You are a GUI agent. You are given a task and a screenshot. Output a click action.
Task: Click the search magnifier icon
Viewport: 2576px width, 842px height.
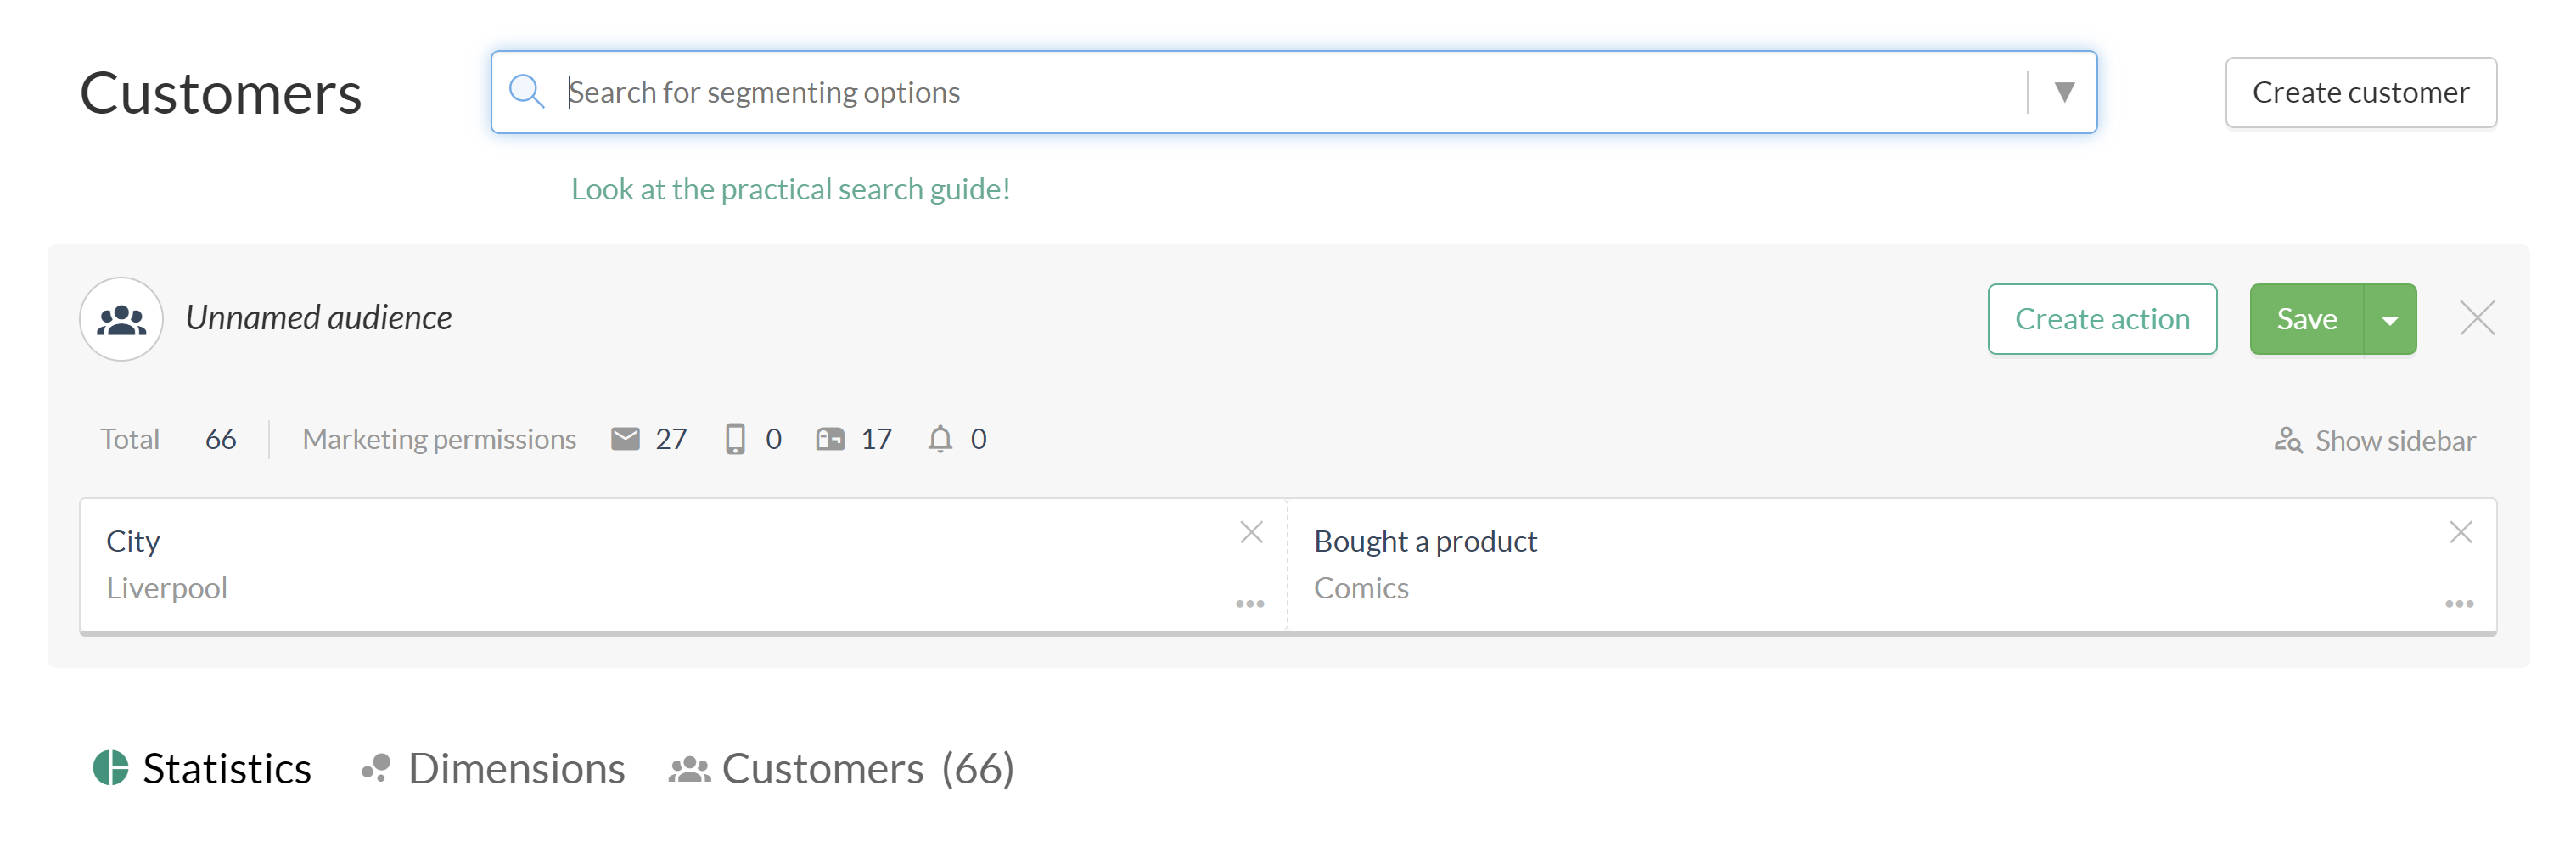click(x=526, y=92)
